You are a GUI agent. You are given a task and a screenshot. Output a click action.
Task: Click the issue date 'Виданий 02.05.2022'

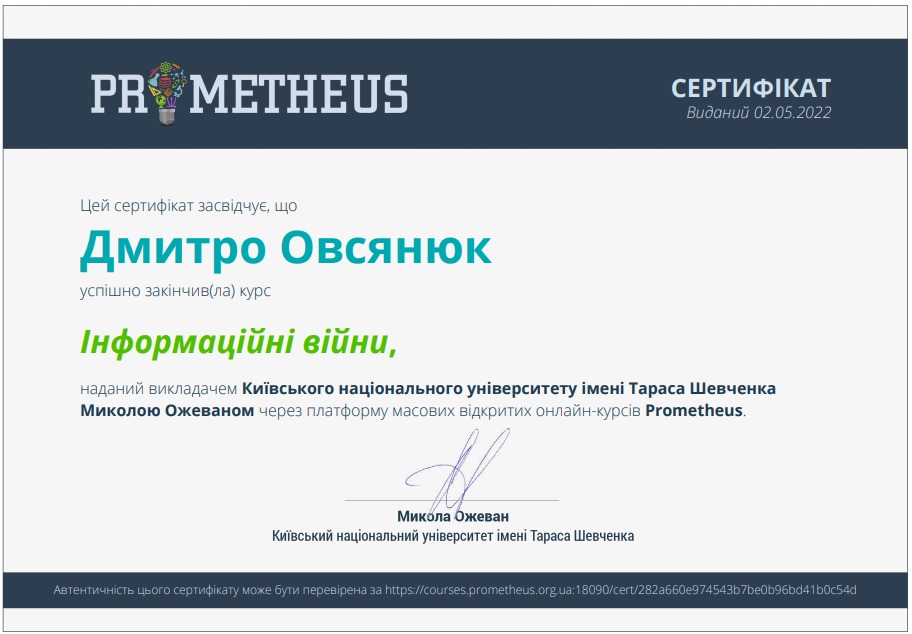pyautogui.click(x=758, y=112)
